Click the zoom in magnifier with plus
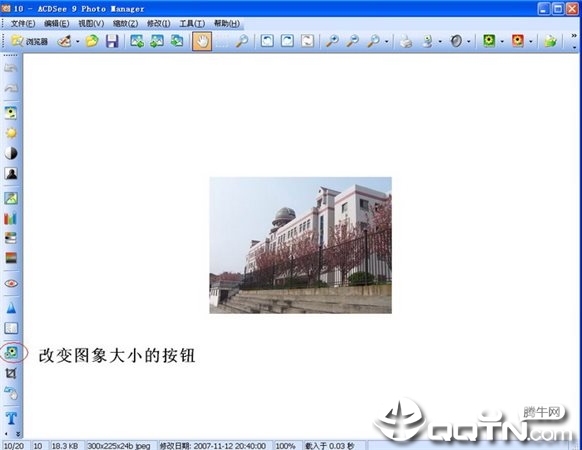 pos(332,41)
